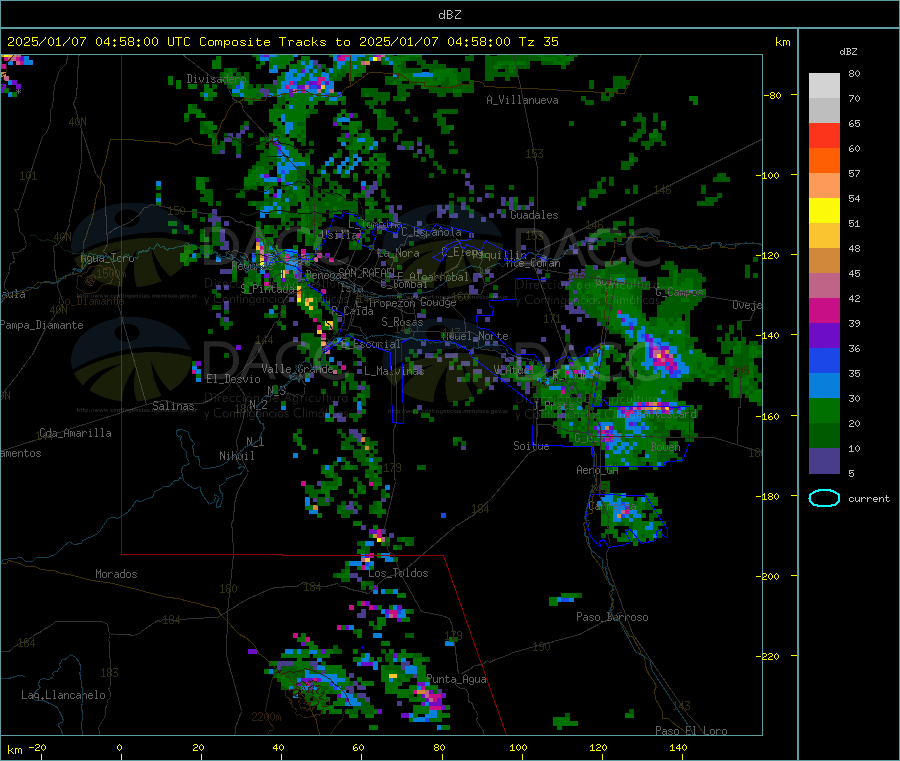Image resolution: width=900 pixels, height=761 pixels.
Task: Select the red 60-65 dBZ legend swatch
Action: (824, 135)
